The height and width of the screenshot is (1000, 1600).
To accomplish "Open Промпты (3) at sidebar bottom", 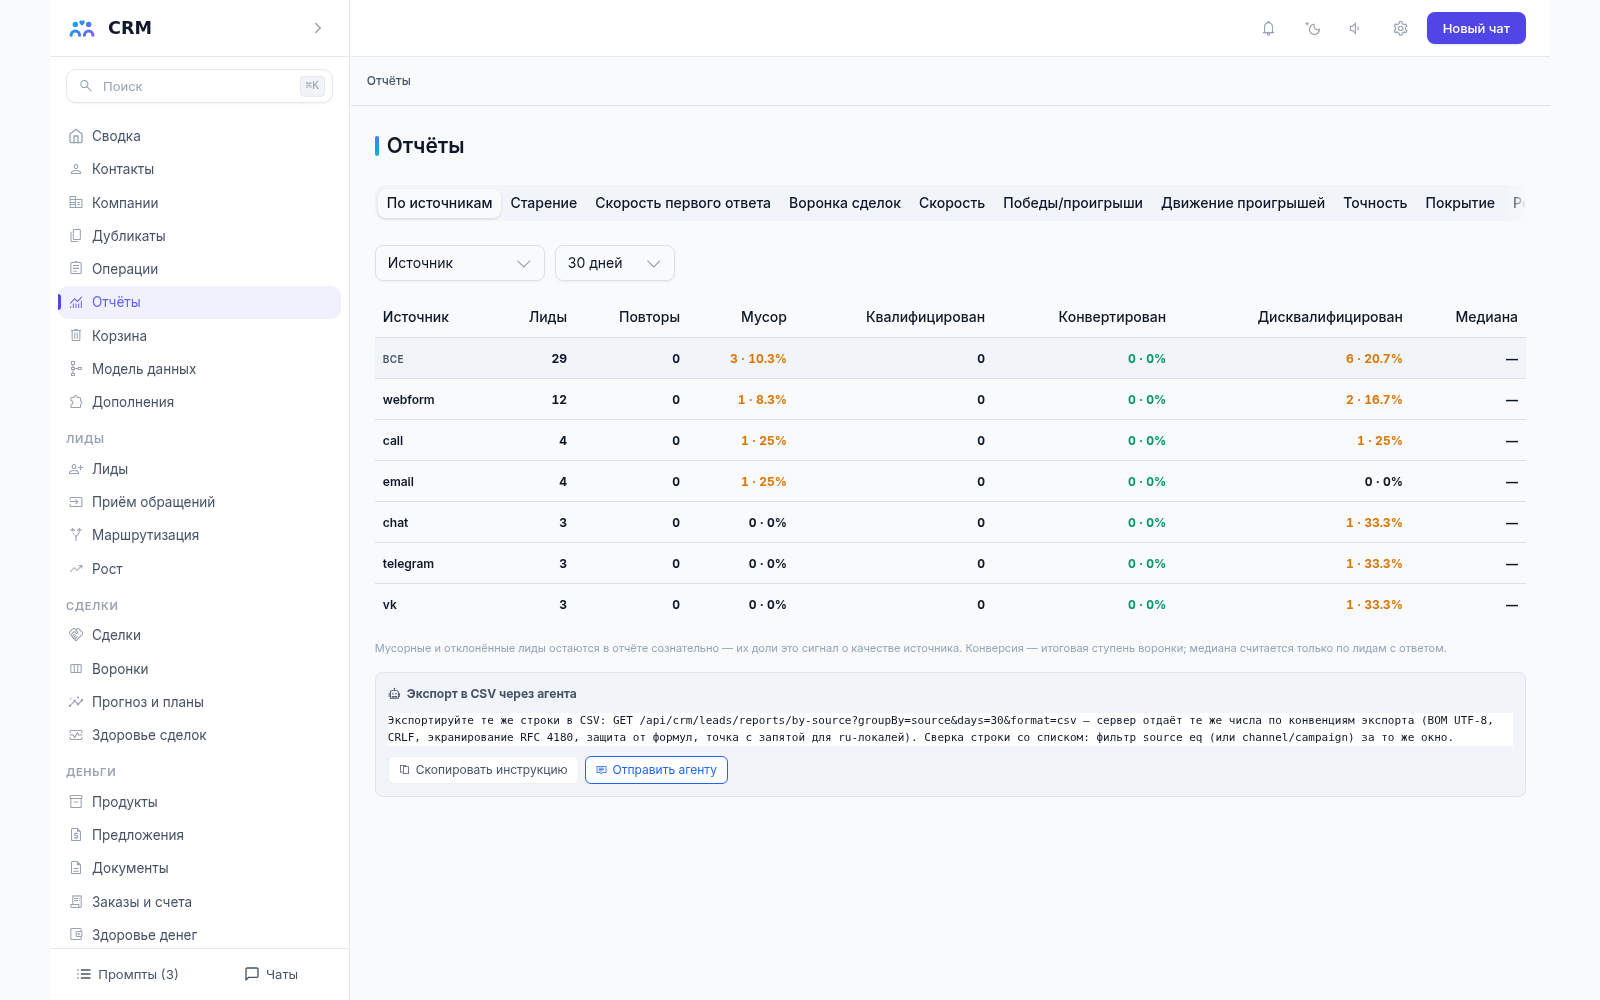I will (x=128, y=974).
